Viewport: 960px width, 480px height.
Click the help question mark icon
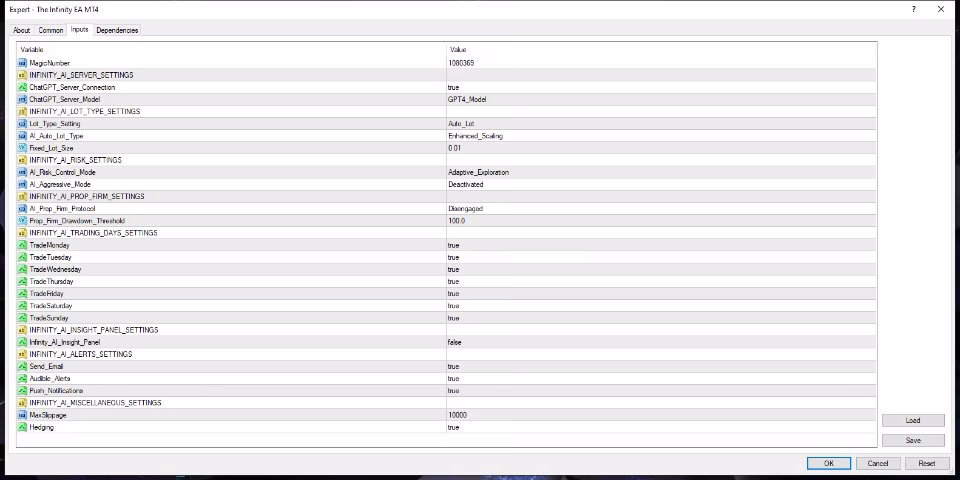[913, 9]
